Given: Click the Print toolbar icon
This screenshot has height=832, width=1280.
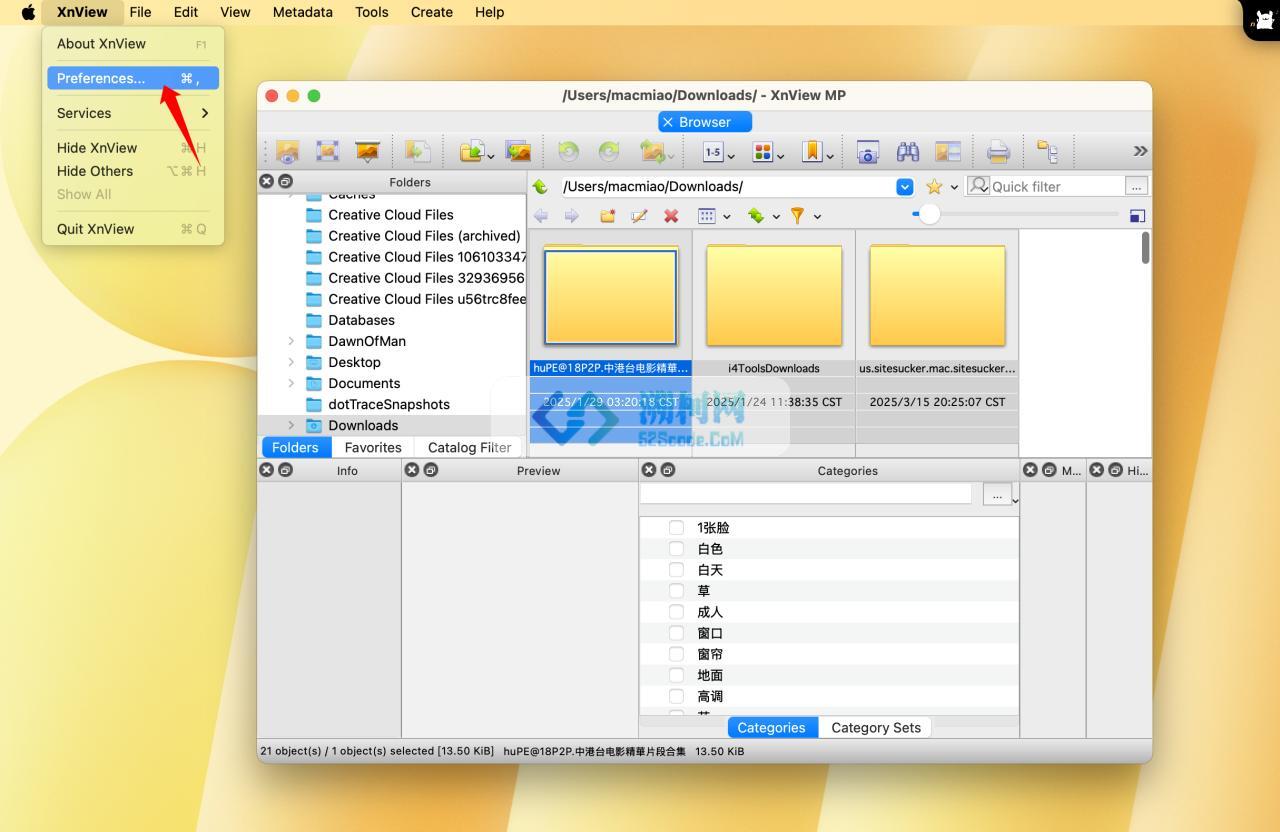Looking at the screenshot, I should pos(998,152).
